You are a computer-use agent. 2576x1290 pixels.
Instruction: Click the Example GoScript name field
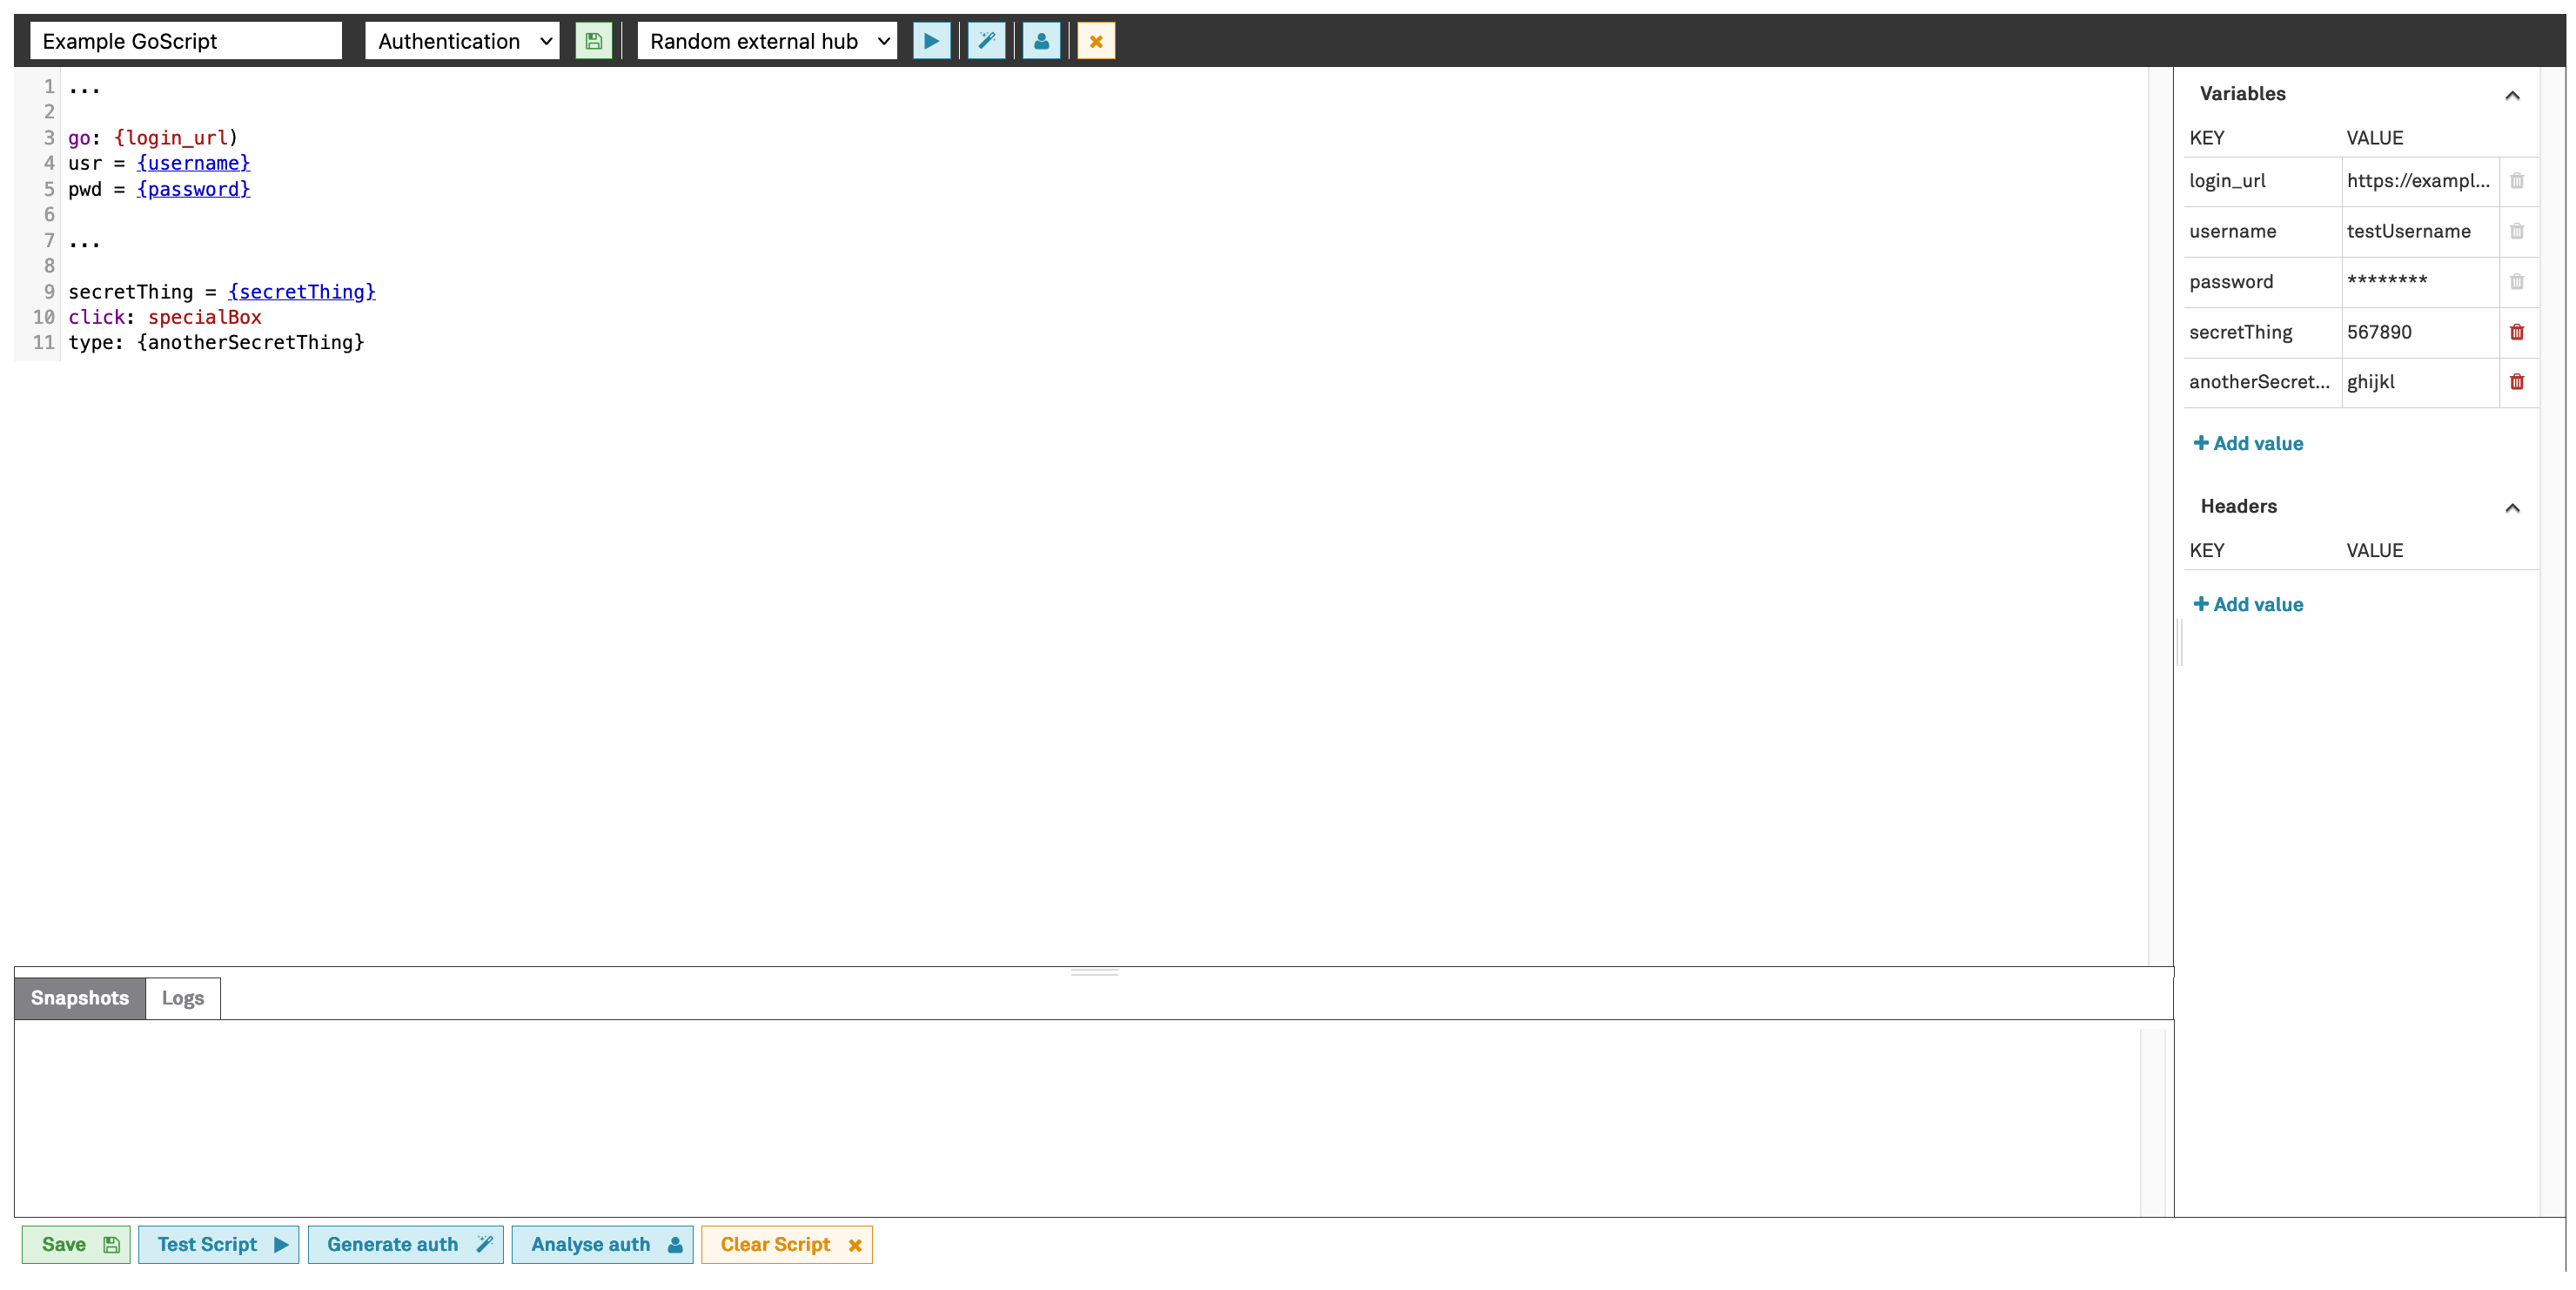(x=186, y=41)
